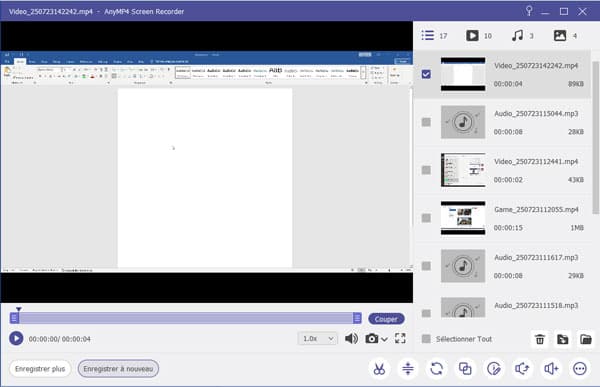Click the Couper button

[386, 319]
